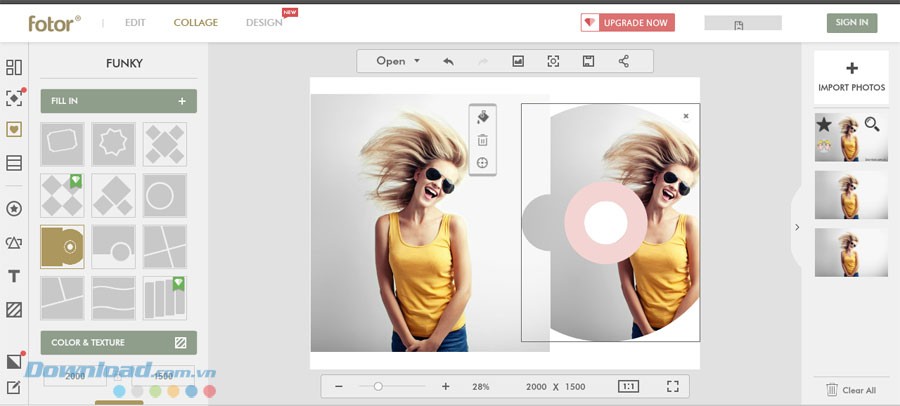
Task: Click the trash icon on floating toolbar
Action: 482,141
